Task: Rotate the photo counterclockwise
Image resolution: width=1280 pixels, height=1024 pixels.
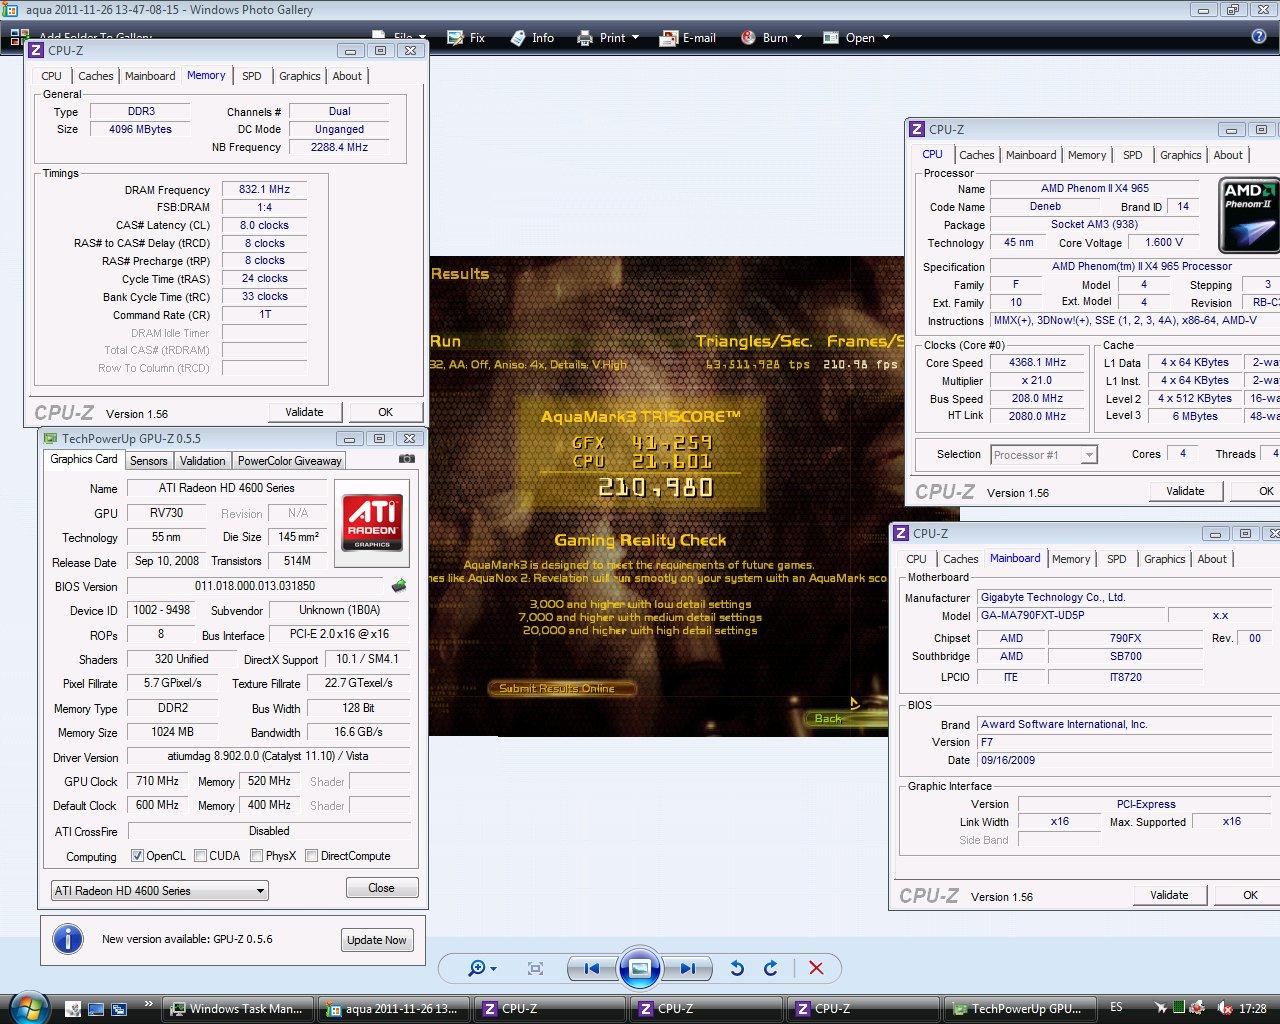Action: click(x=737, y=968)
